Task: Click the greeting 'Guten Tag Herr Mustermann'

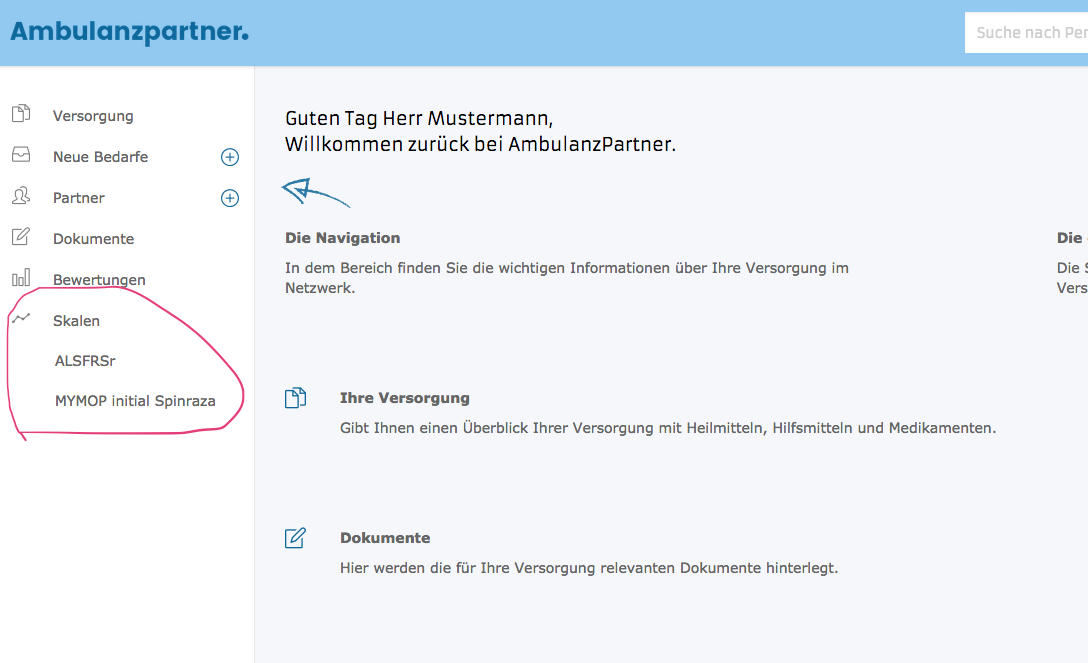Action: tap(419, 119)
